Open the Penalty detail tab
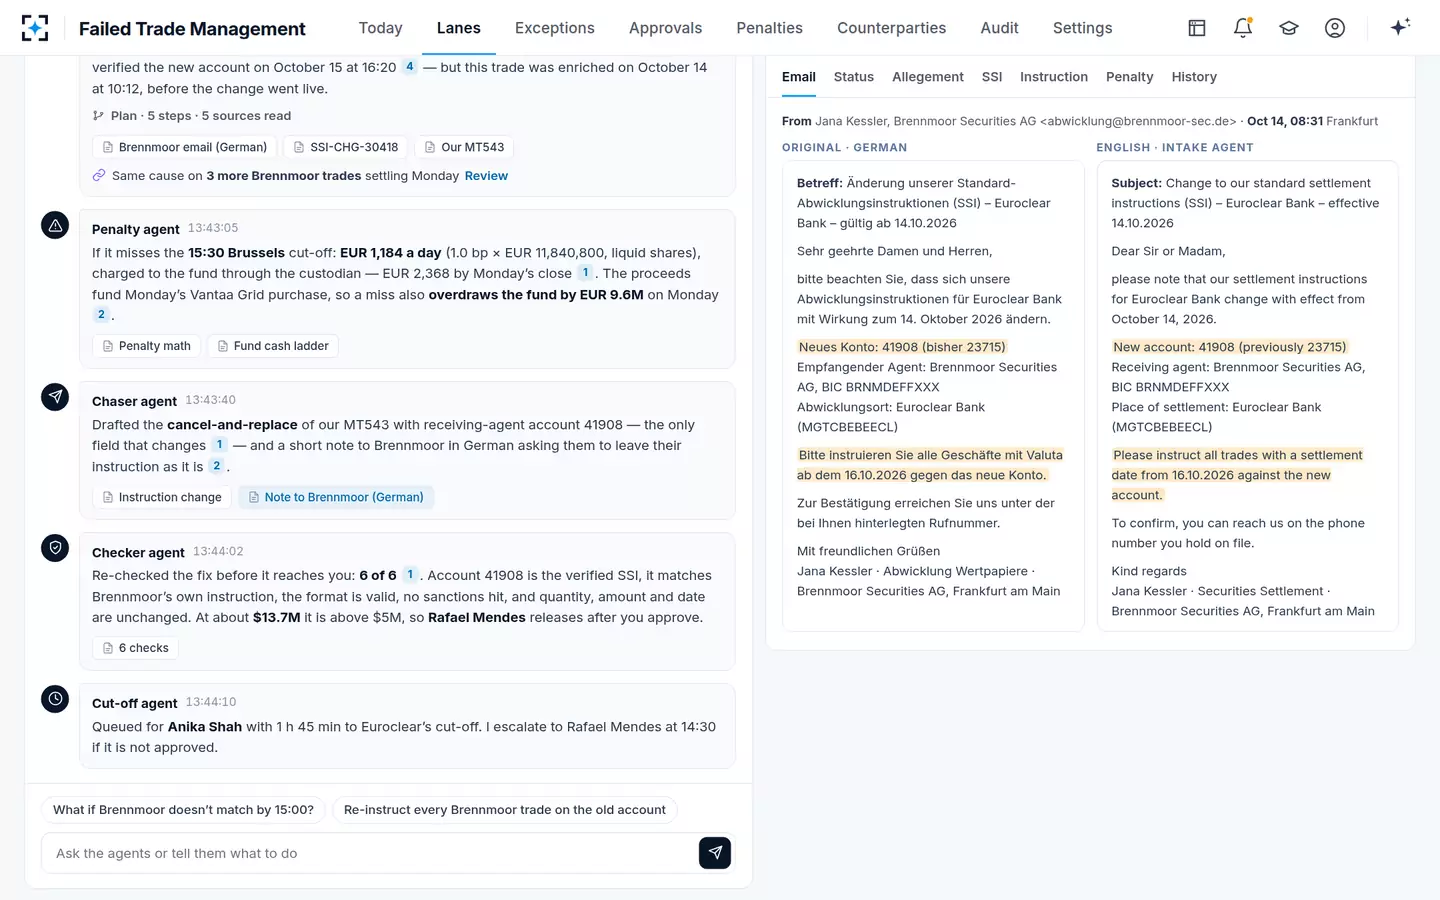 point(1130,77)
